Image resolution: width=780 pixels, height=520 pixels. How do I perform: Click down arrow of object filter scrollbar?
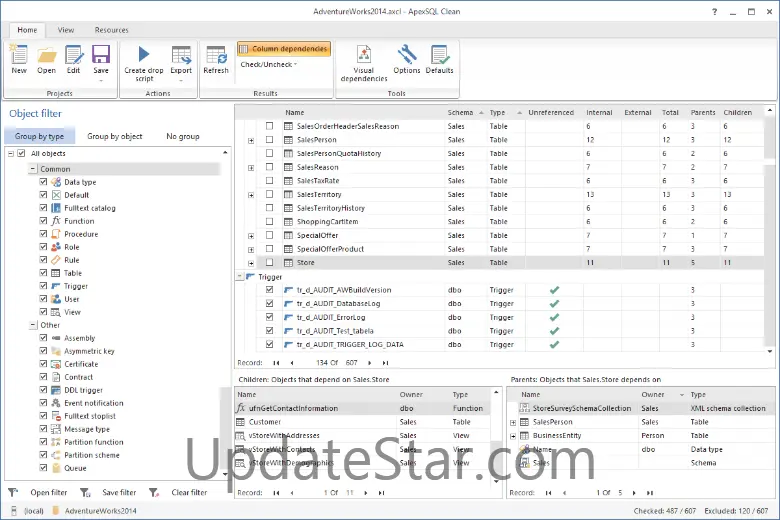[x=225, y=474]
